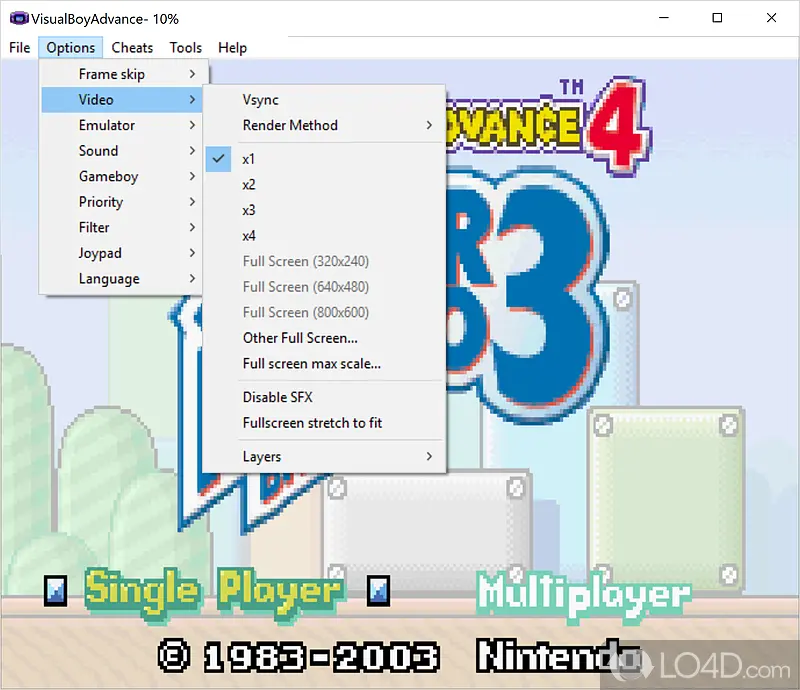Open the File menu

click(19, 47)
